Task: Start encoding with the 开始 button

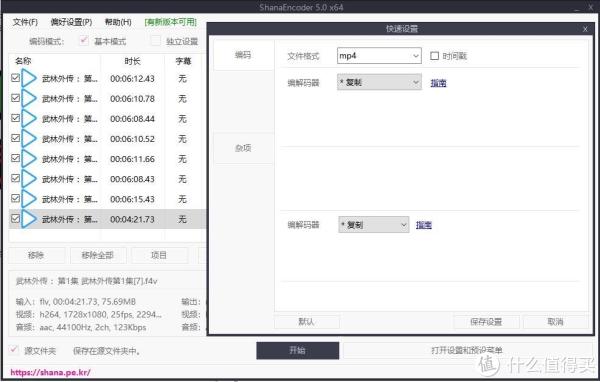Action: click(x=297, y=350)
